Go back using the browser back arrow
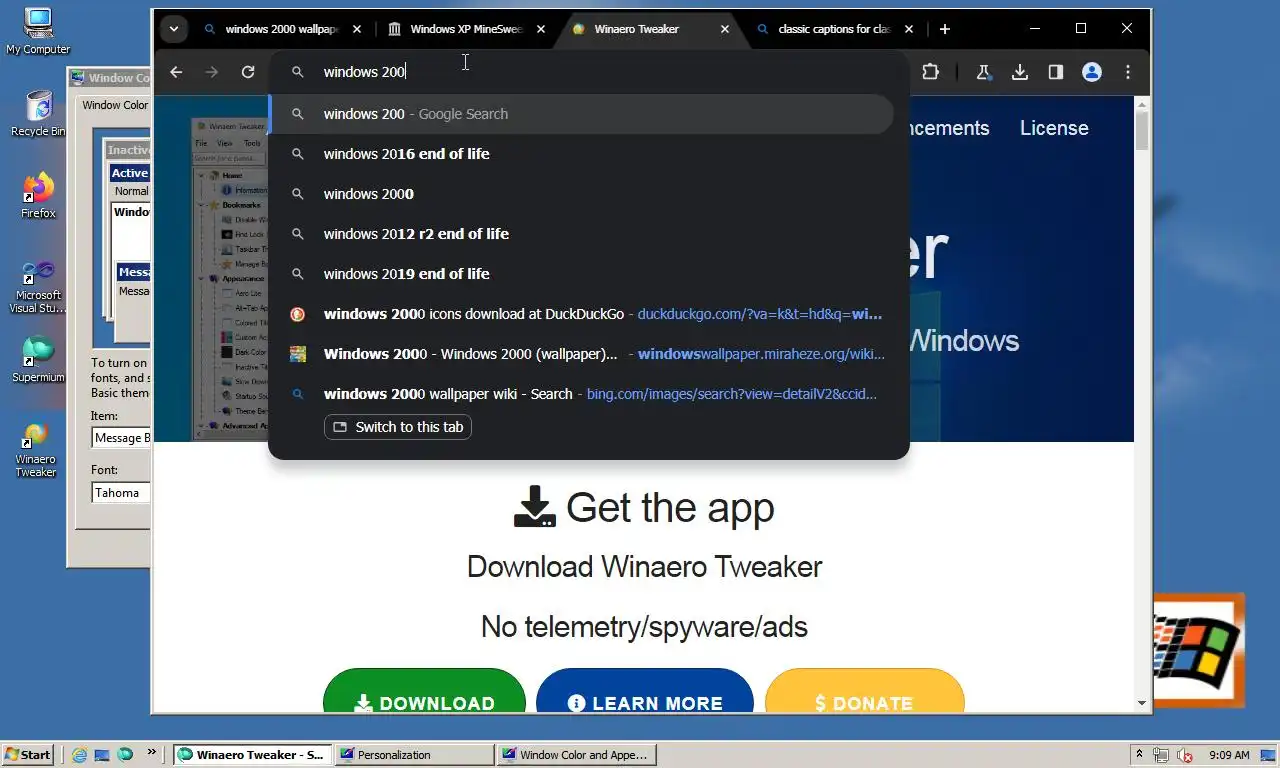 (x=176, y=72)
